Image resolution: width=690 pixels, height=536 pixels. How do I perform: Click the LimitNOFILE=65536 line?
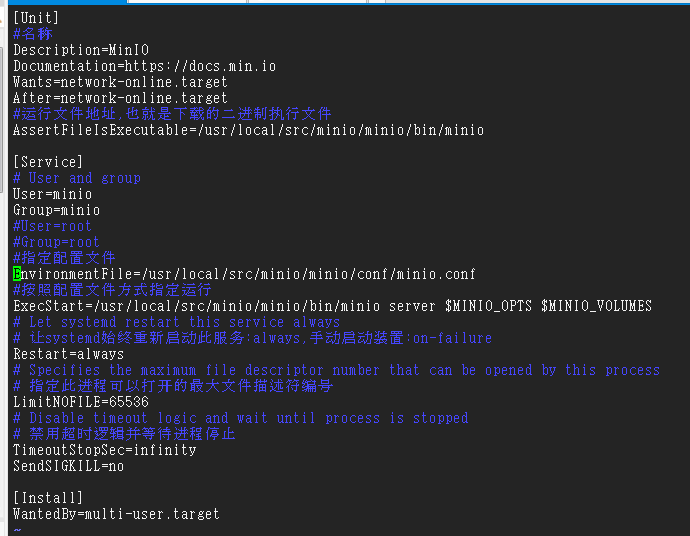81,402
